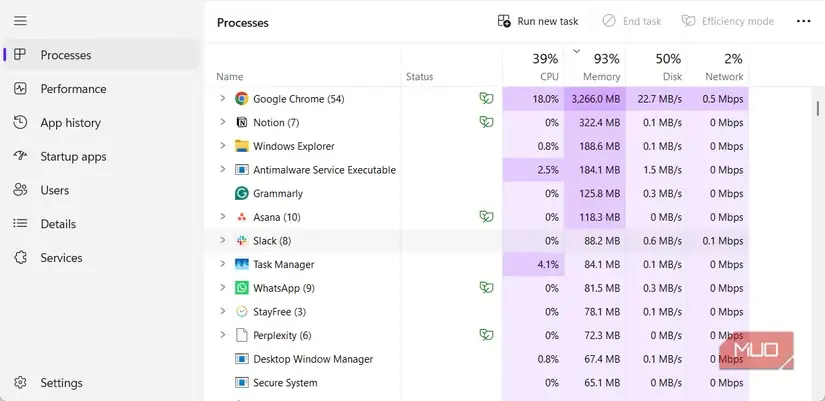Image resolution: width=825 pixels, height=401 pixels.
Task: Expand the Notion (7) process group
Action: click(x=223, y=122)
